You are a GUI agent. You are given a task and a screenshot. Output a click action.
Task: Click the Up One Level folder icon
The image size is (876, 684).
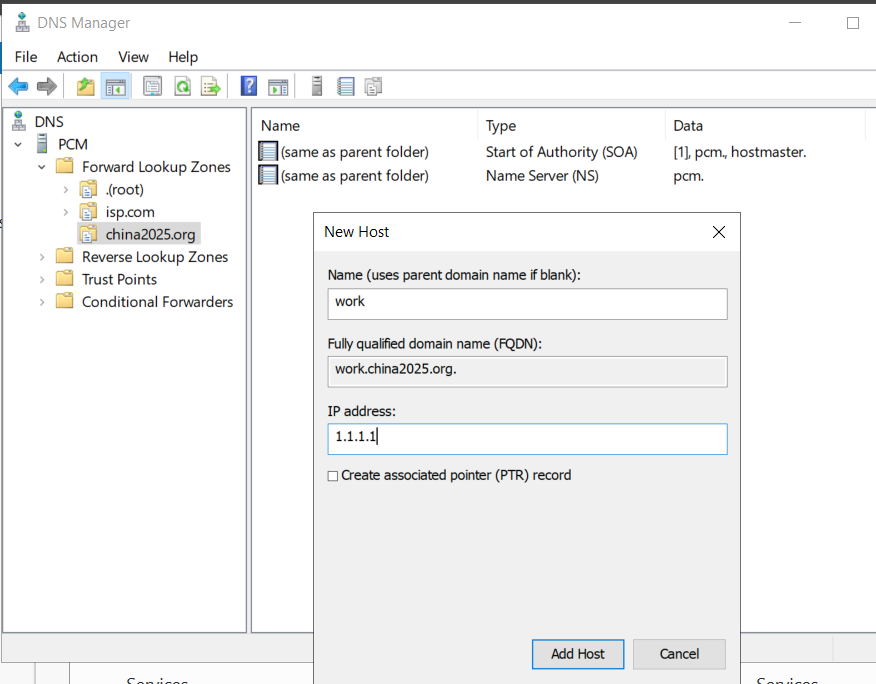(85, 87)
